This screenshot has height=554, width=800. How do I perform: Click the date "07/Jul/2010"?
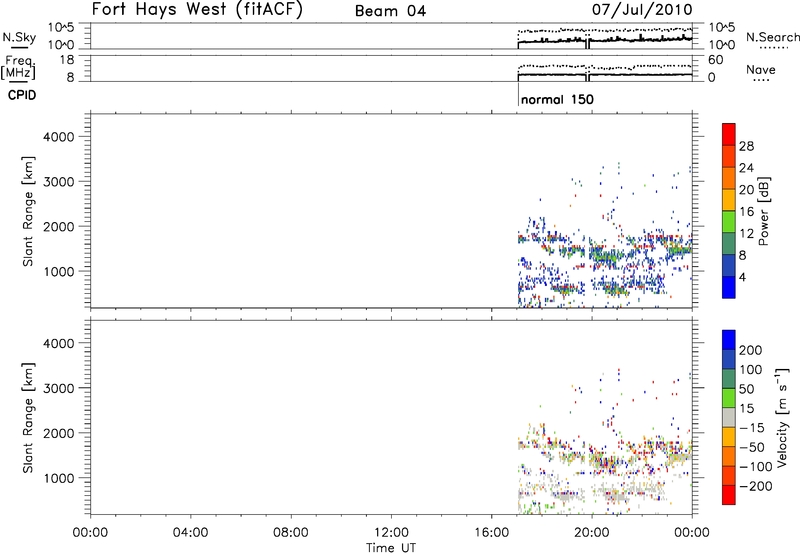click(642, 10)
